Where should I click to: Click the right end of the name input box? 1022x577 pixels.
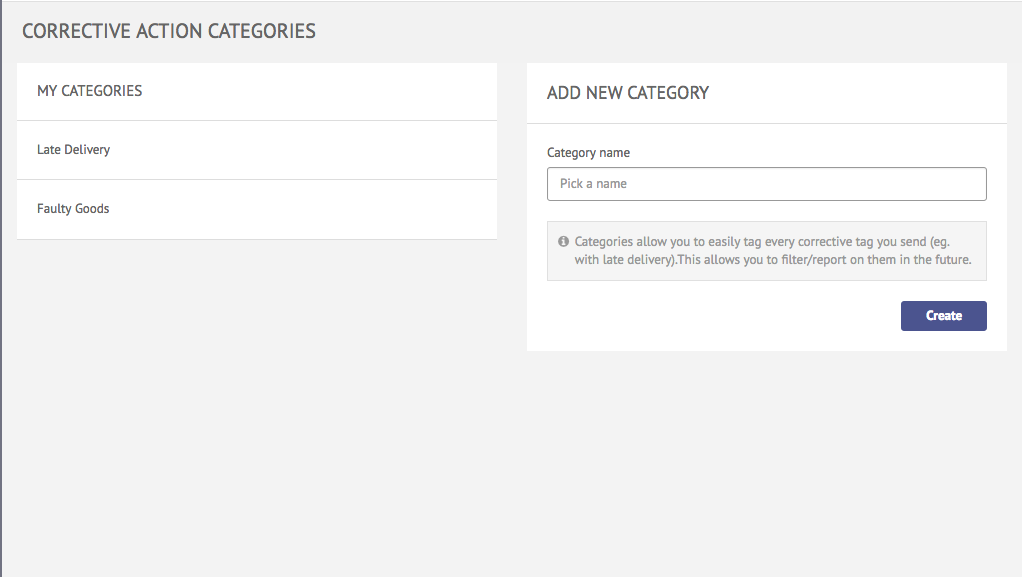pyautogui.click(x=971, y=184)
